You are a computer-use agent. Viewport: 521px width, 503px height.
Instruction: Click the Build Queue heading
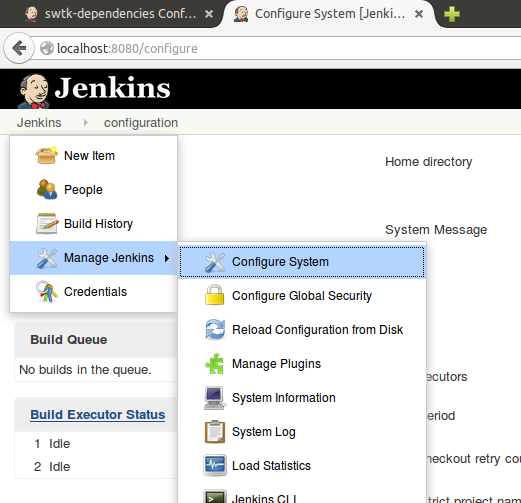69,340
